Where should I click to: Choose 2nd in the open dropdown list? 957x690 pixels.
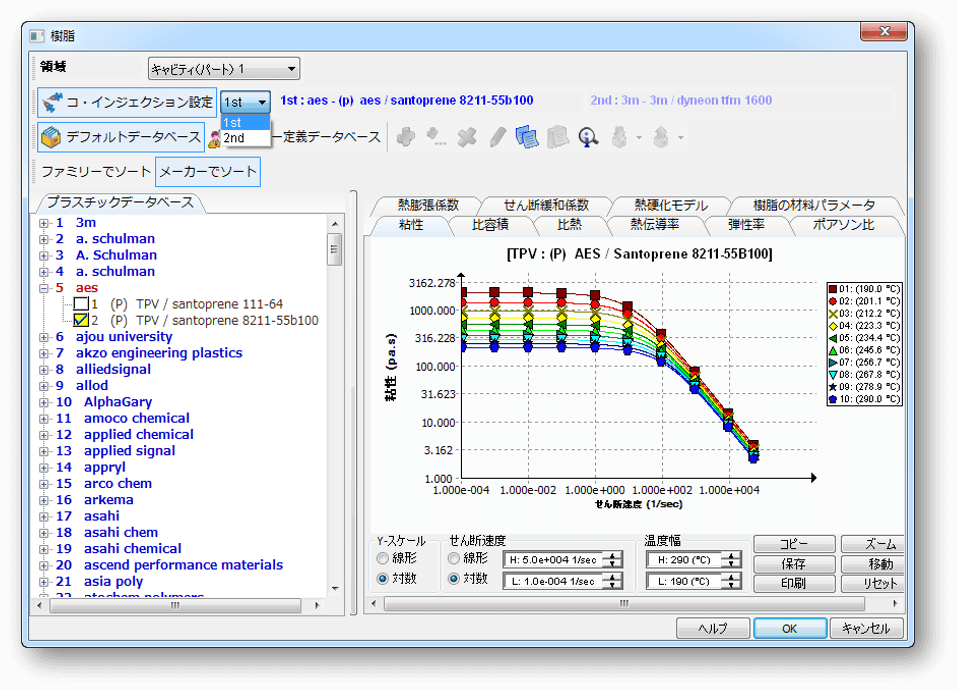click(245, 138)
